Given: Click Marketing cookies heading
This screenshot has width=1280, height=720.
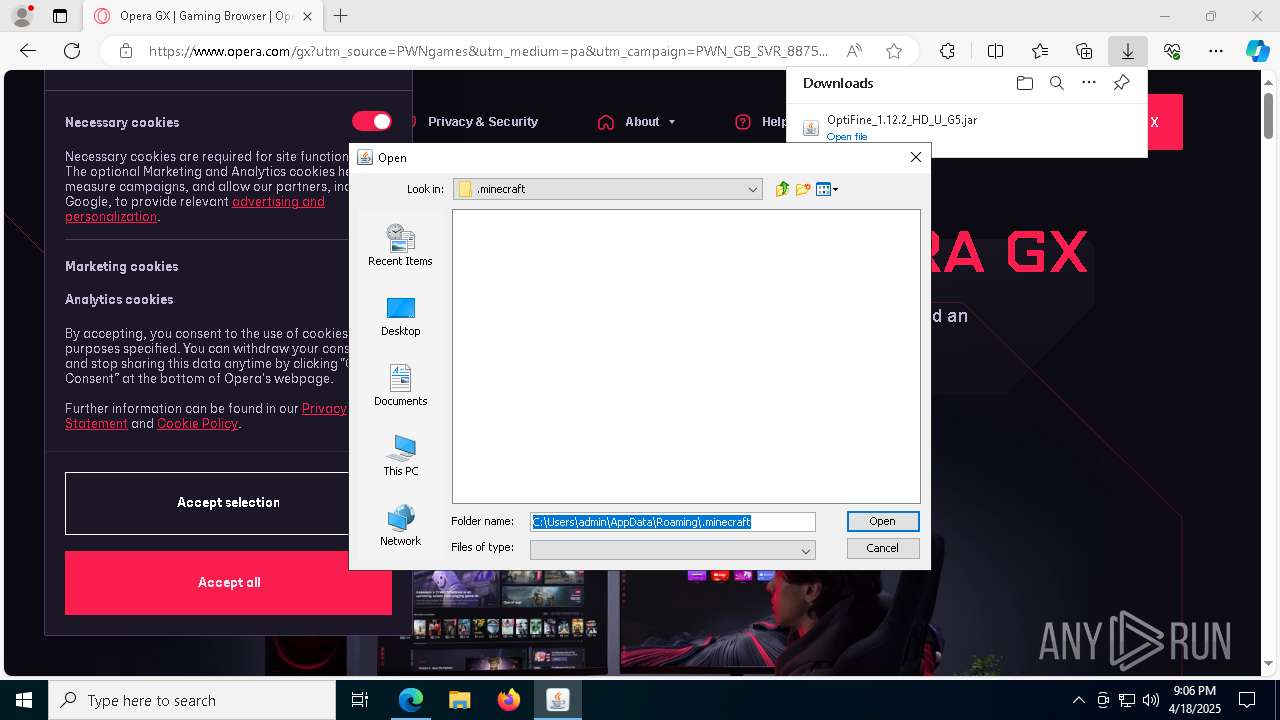Looking at the screenshot, I should 121,266.
